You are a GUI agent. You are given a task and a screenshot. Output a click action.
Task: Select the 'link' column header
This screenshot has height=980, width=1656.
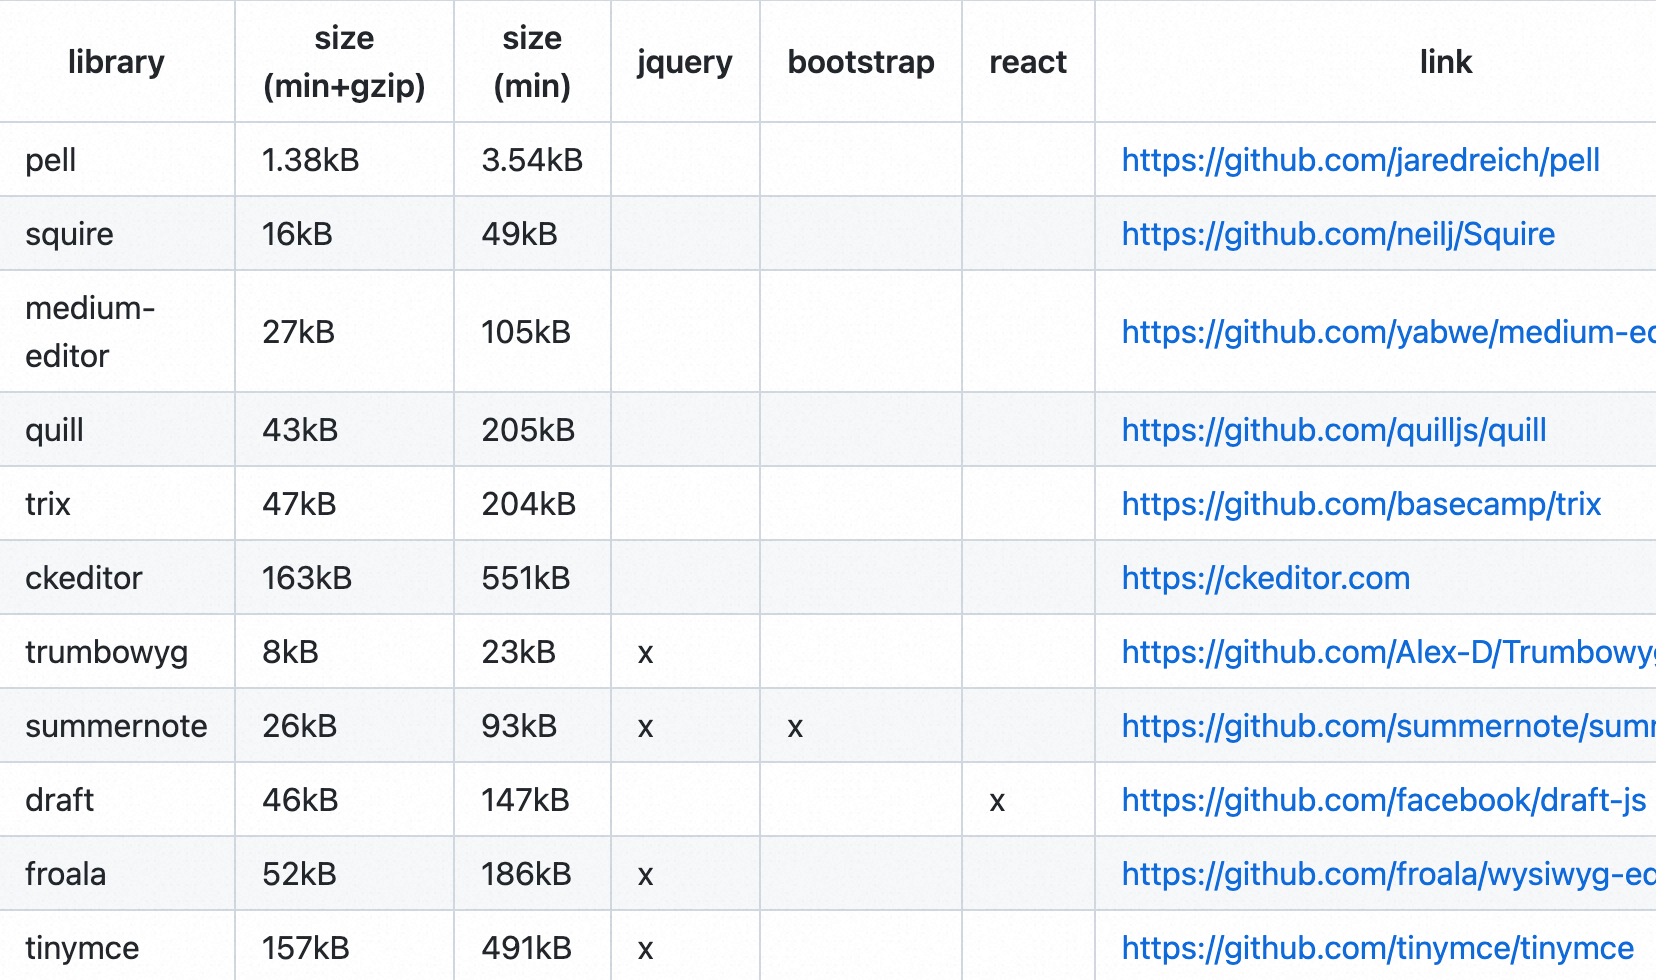pos(1446,62)
